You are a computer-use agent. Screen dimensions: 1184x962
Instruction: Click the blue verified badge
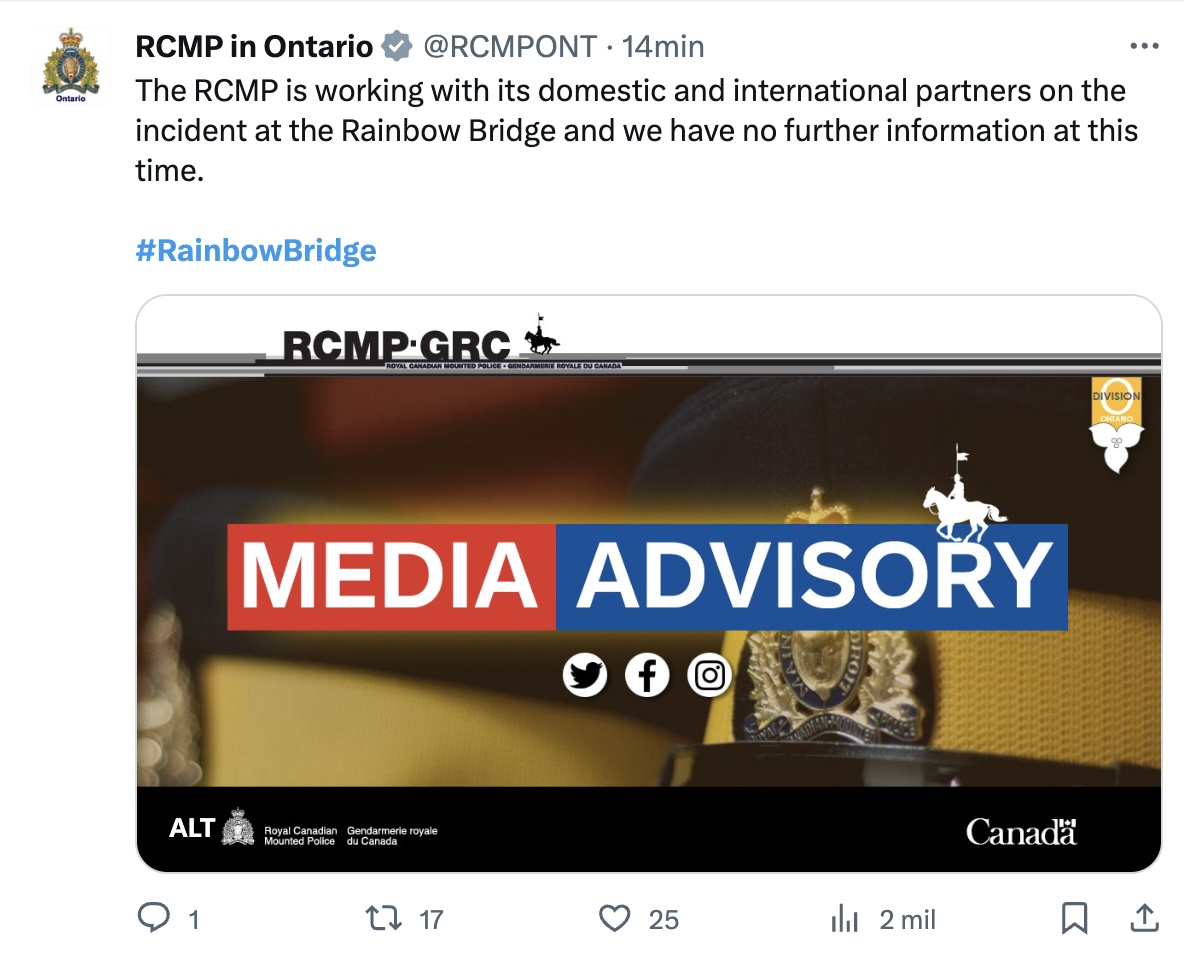pyautogui.click(x=398, y=46)
